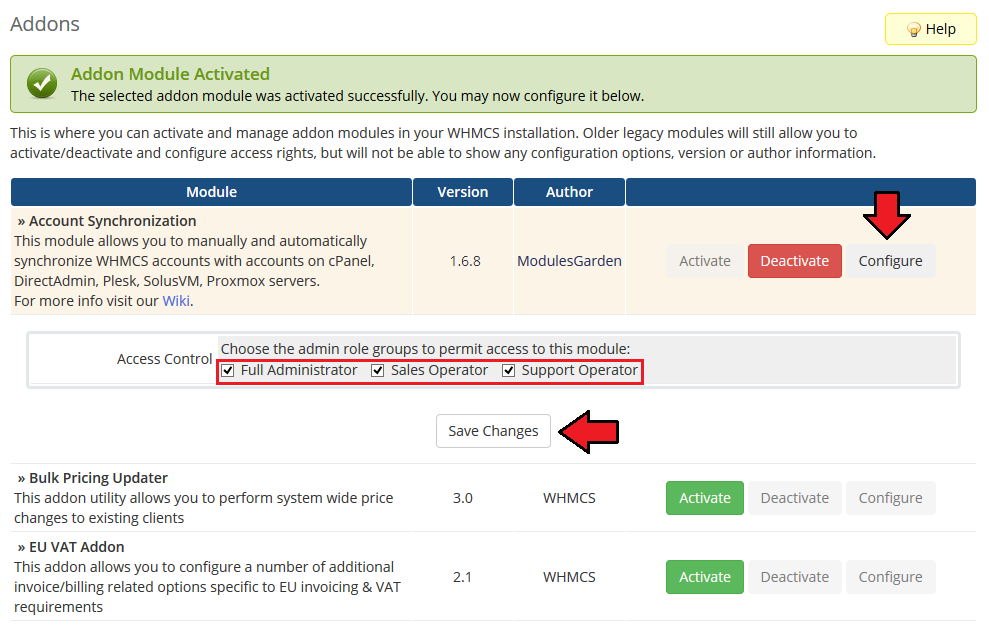989x625 pixels.
Task: Click the greyed Configure for EU VAT Addon
Action: [890, 577]
